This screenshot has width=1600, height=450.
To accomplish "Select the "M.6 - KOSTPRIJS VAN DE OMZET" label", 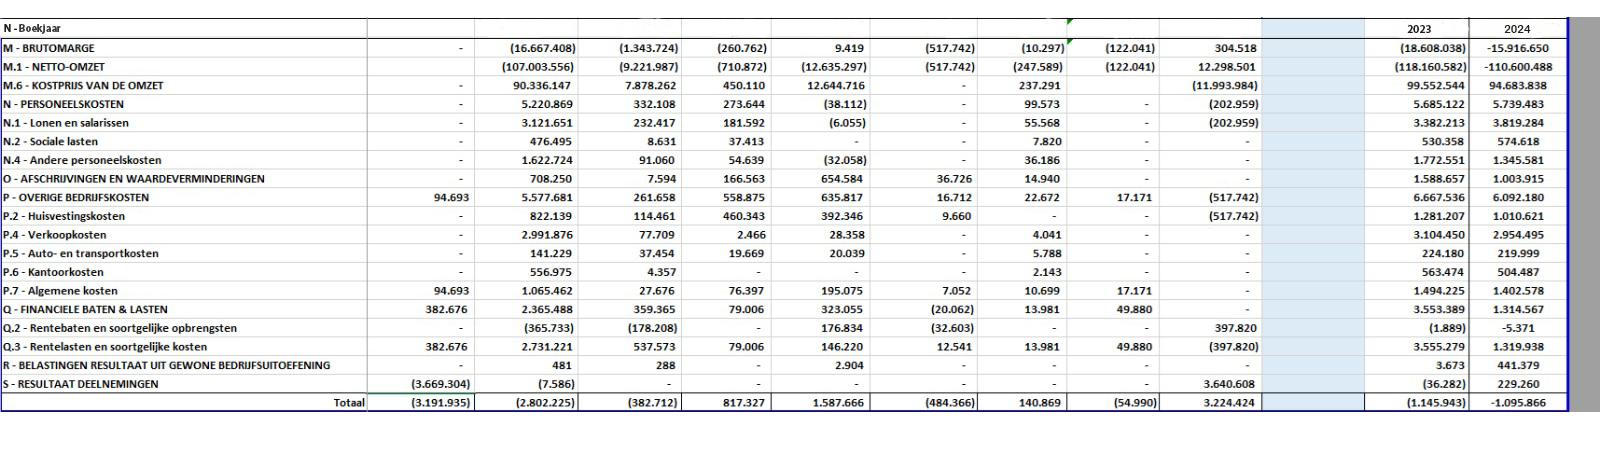I will pos(83,86).
